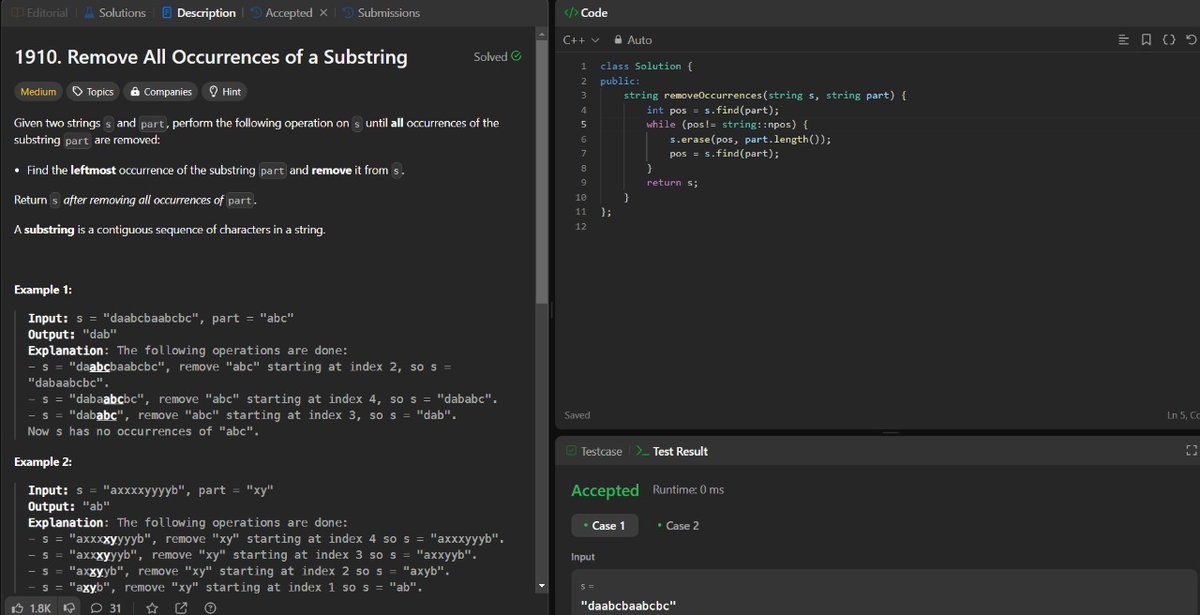Viewport: 1200px width, 615px height.
Task: Click the green Accepted result text
Action: coord(605,490)
